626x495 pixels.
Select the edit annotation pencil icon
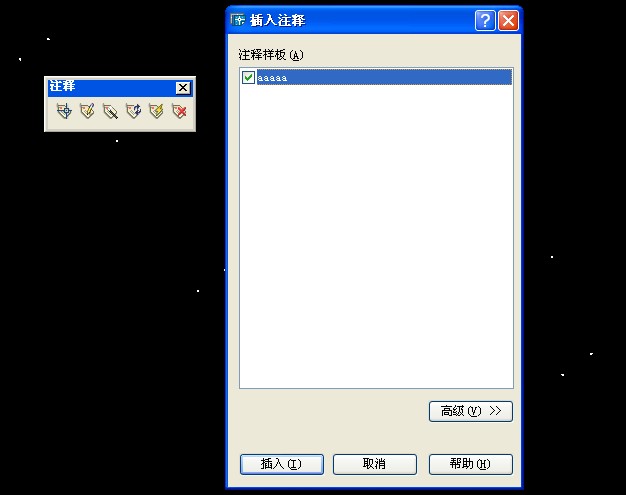(x=87, y=111)
